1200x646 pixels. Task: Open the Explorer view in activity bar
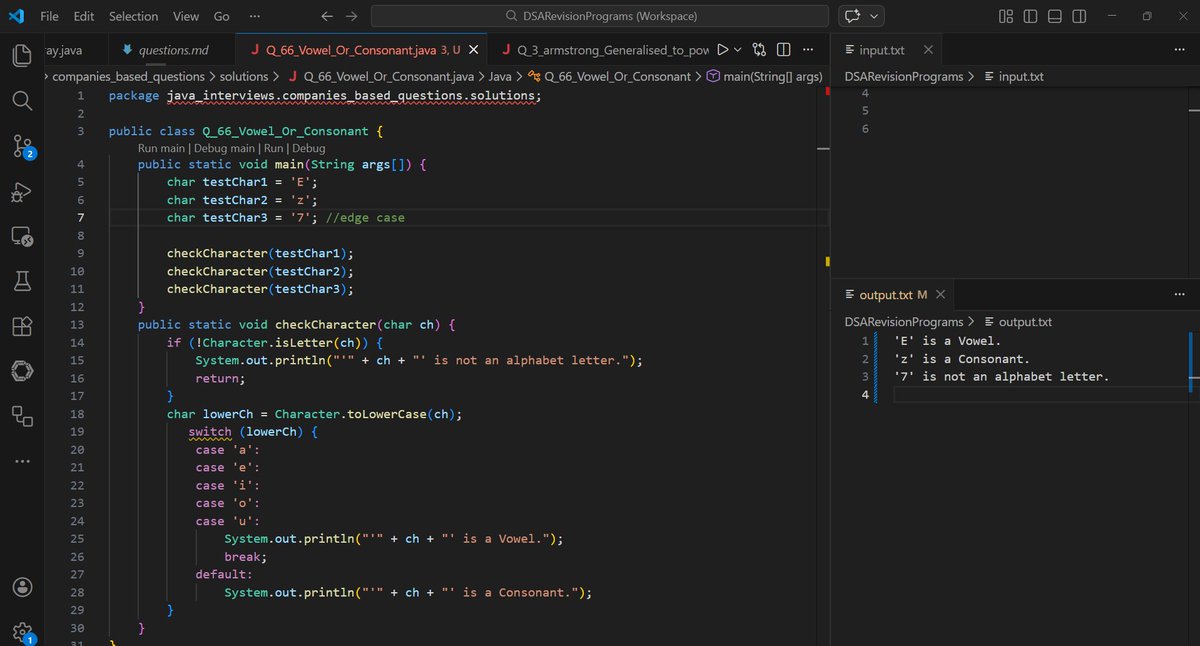coord(22,54)
